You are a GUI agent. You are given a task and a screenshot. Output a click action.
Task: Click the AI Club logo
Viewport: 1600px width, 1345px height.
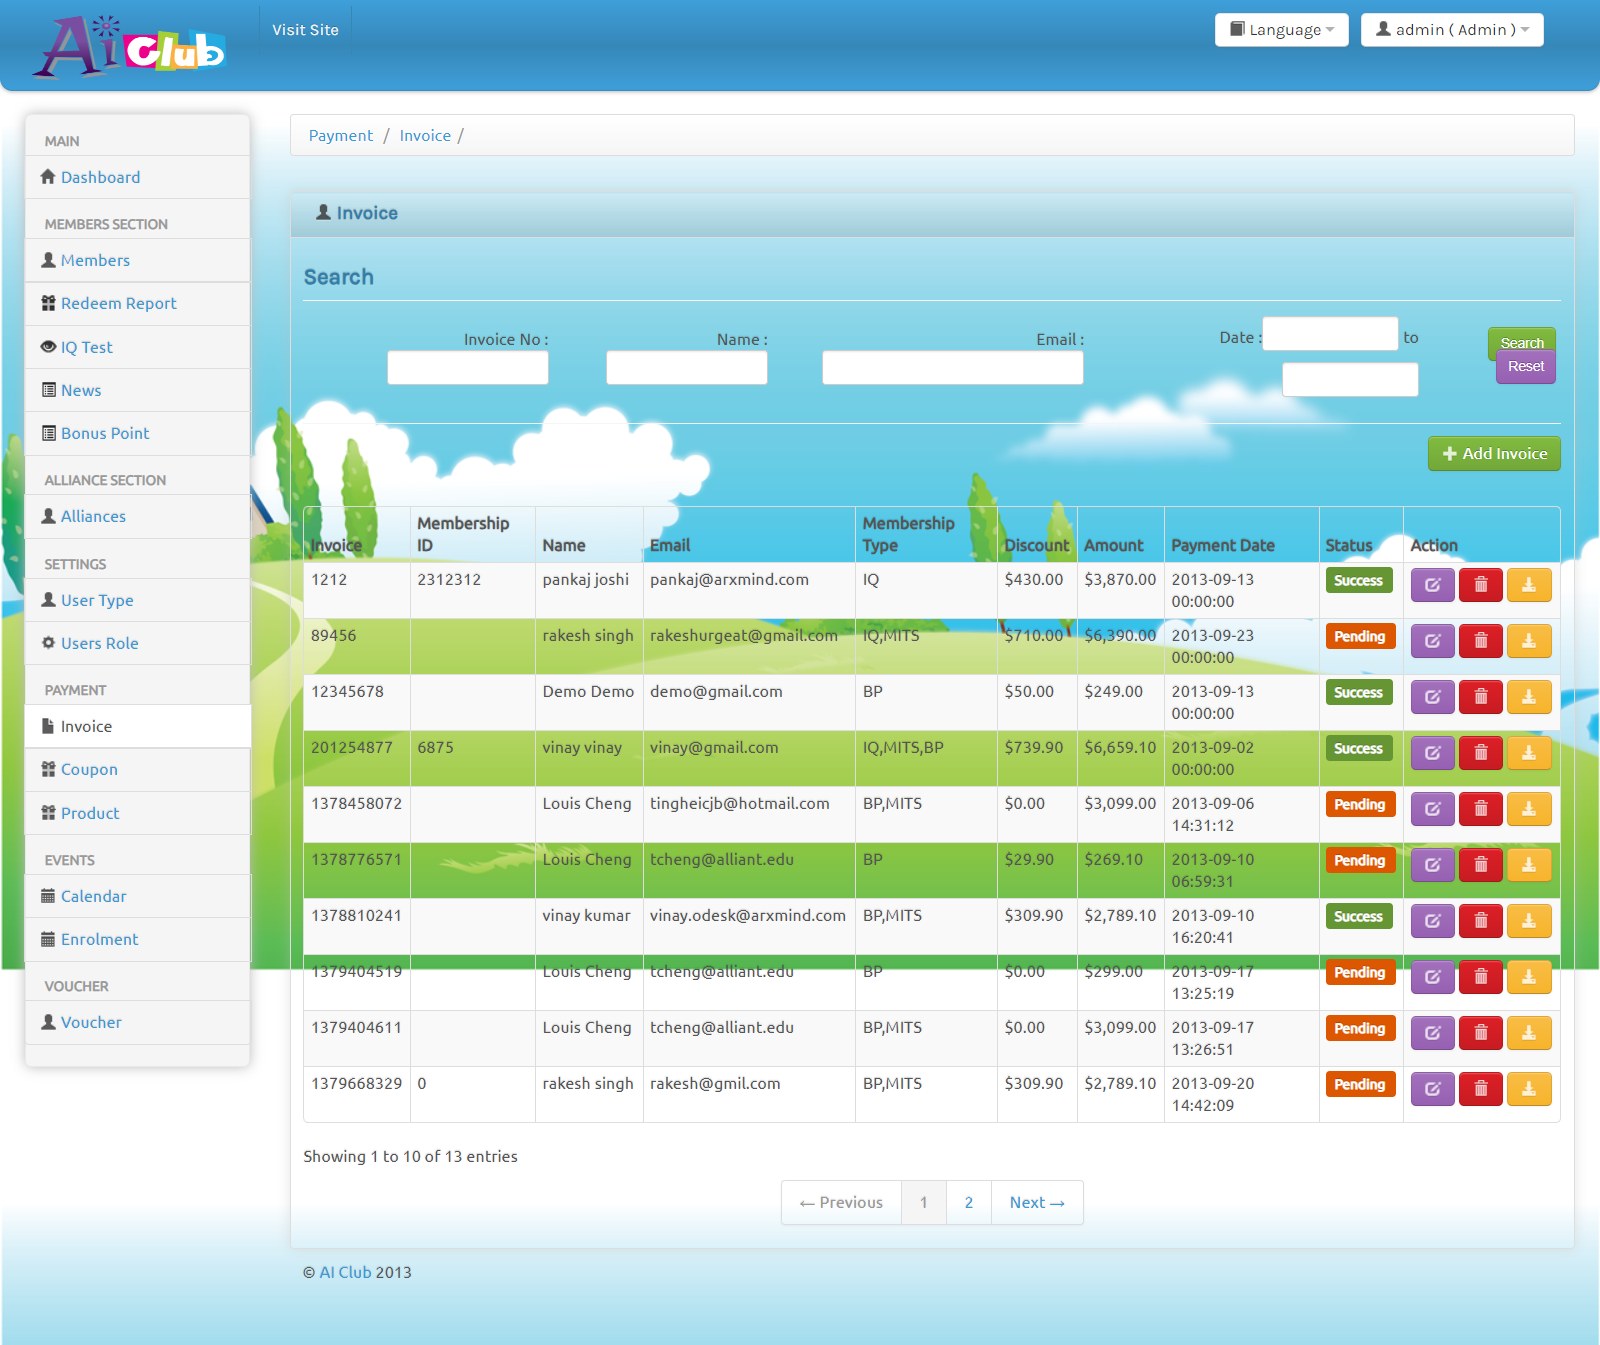tap(130, 46)
